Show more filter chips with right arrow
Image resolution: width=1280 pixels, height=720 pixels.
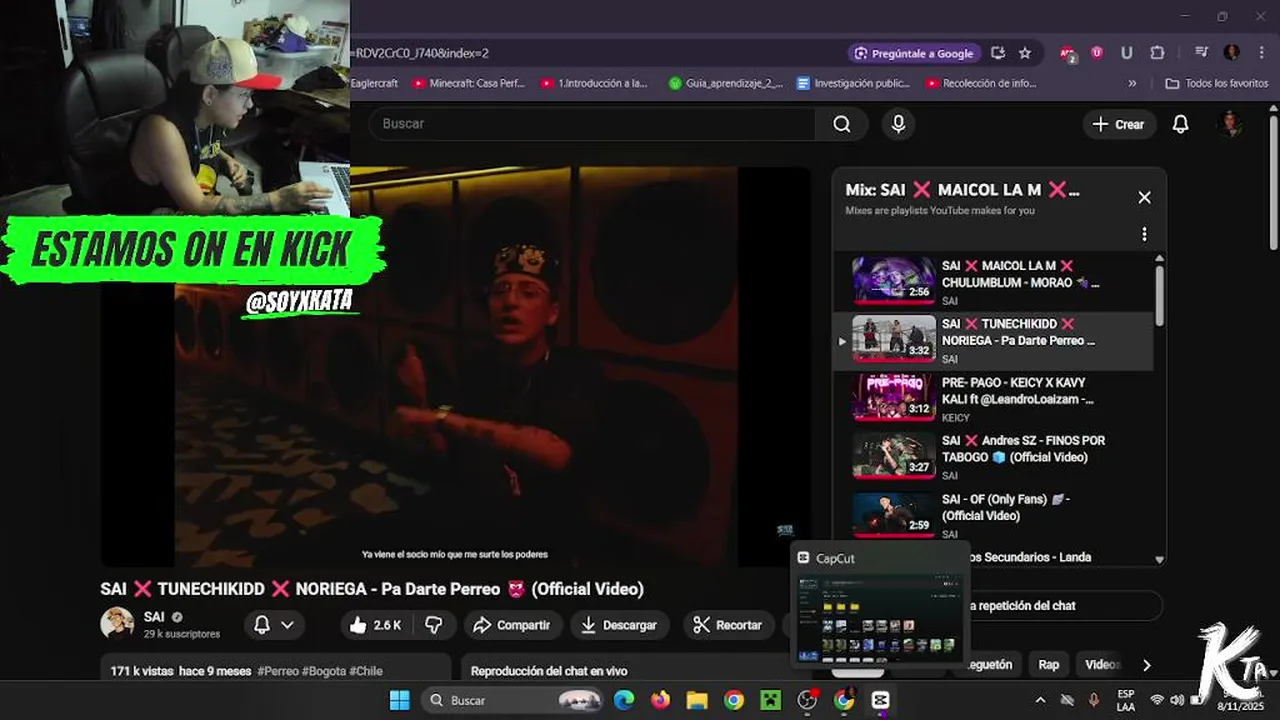click(x=1147, y=665)
